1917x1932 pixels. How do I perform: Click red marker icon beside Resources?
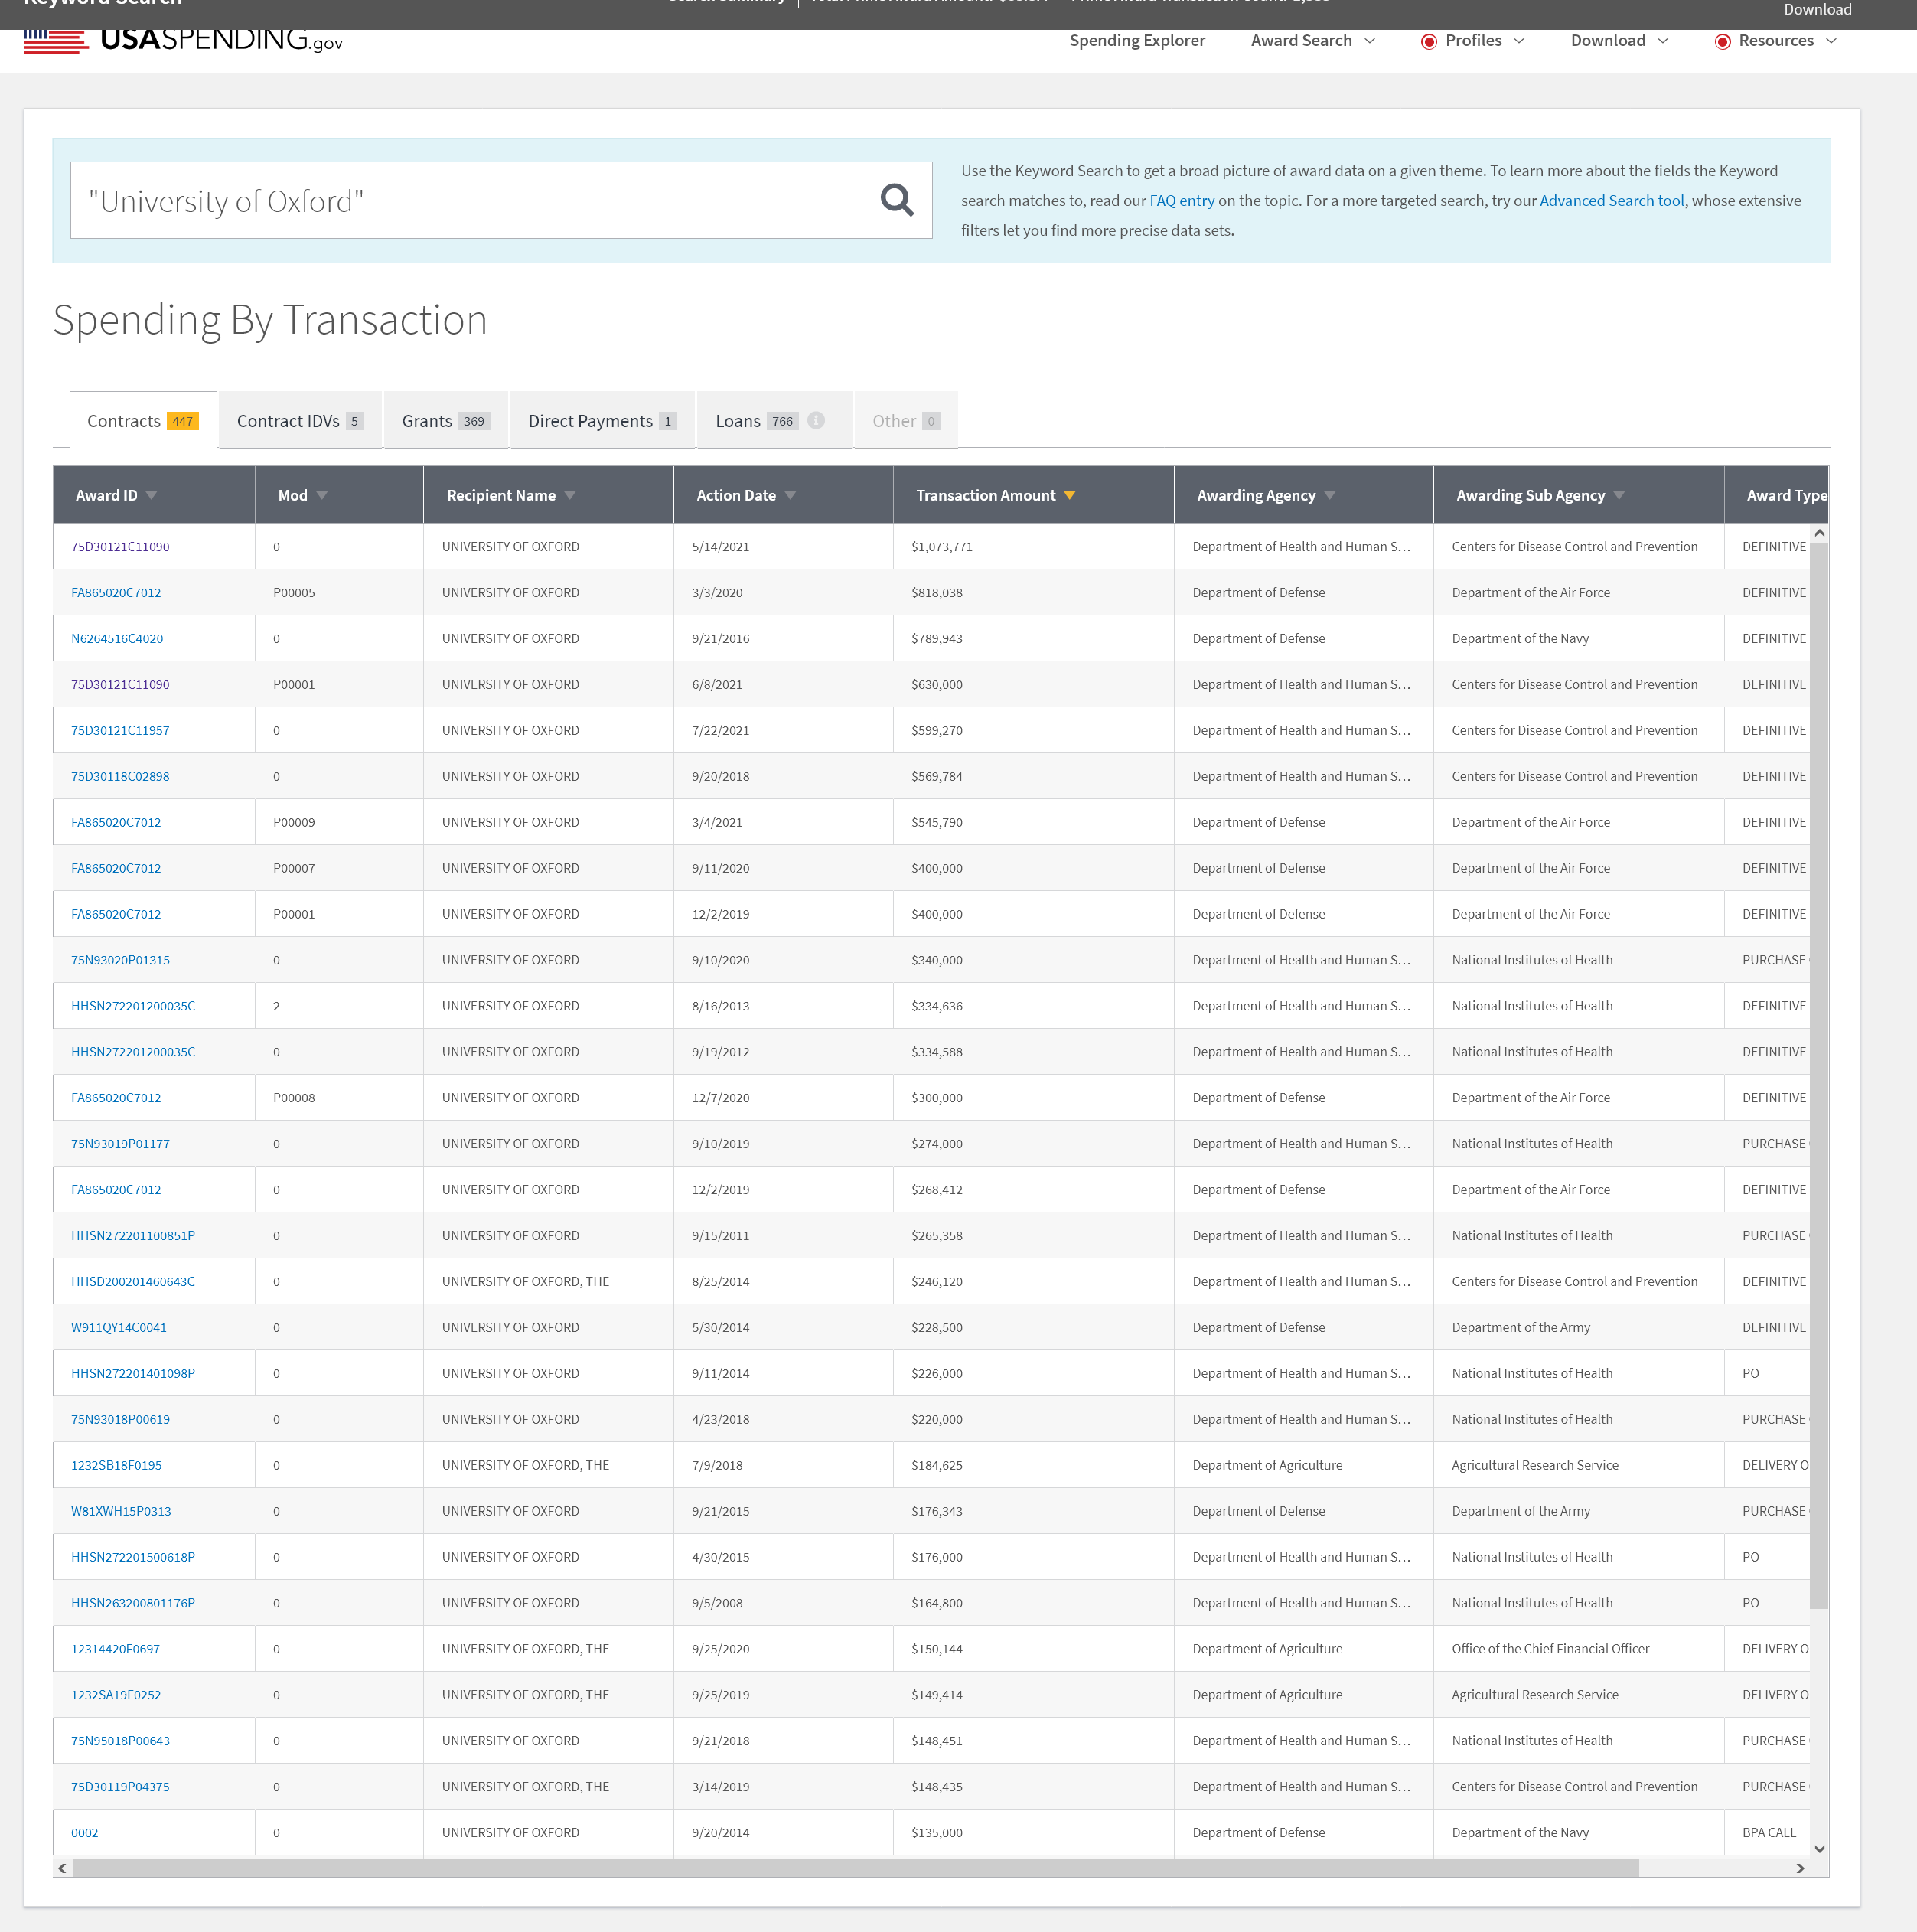(x=1722, y=41)
